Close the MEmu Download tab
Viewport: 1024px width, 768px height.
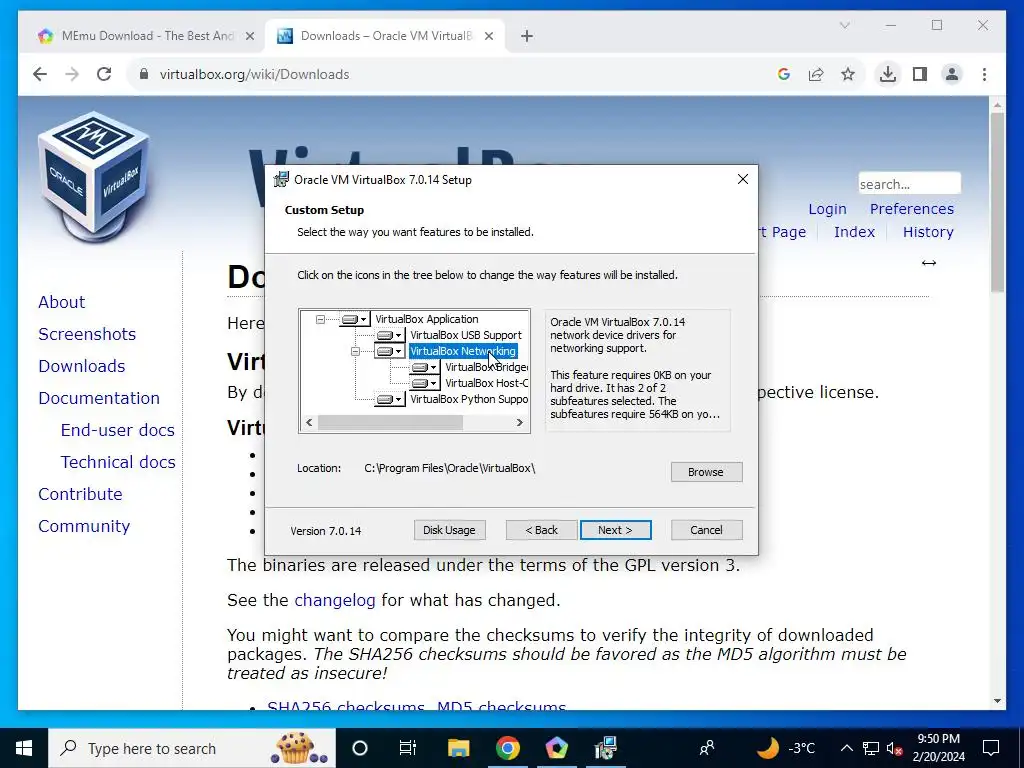point(249,36)
